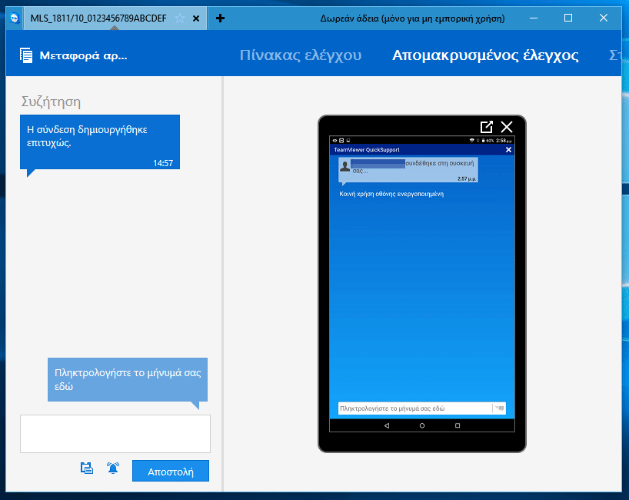
Task: Switch to Πίνακας ελέγχου tab
Action: point(300,55)
